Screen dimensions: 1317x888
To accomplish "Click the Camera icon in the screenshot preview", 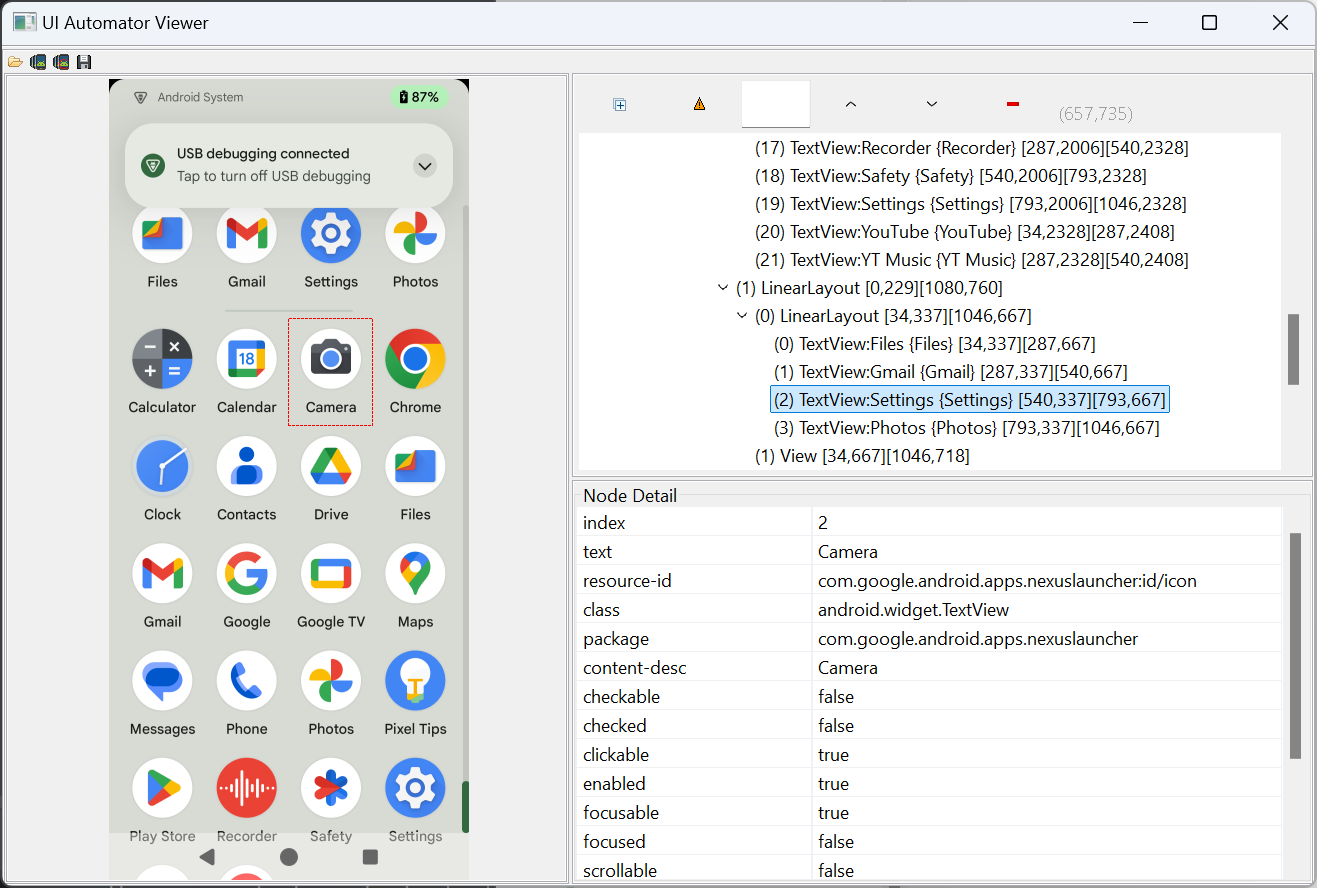I will pos(330,358).
